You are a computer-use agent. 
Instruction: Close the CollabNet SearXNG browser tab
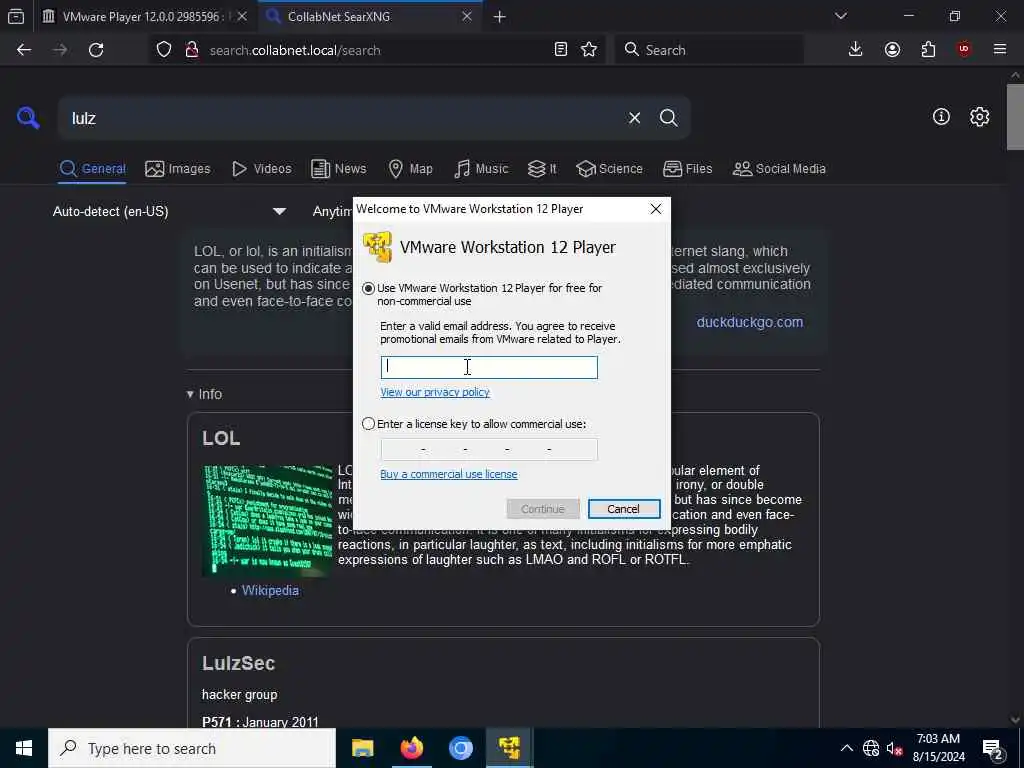click(x=466, y=16)
